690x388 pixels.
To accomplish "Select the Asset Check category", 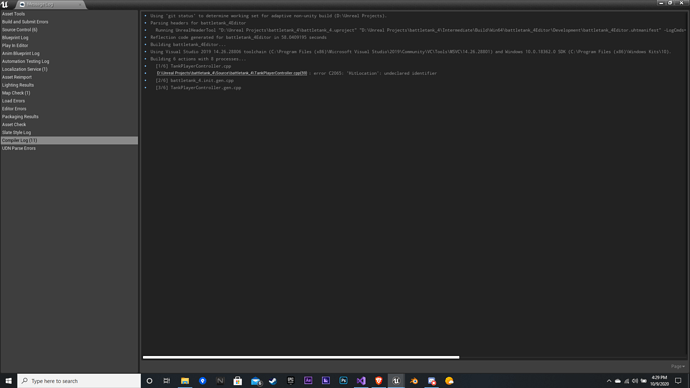I will pyautogui.click(x=69, y=125).
